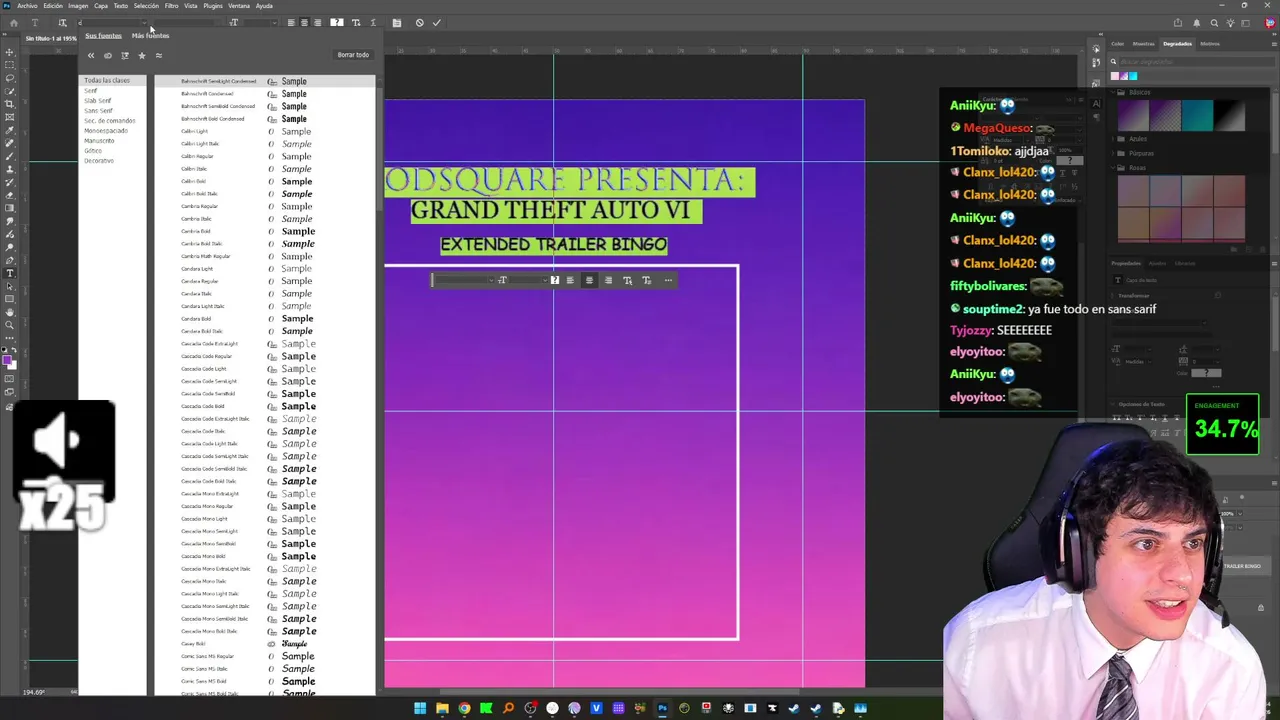Toggle variable fonts filter icon
This screenshot has height=720, width=1280.
(x=124, y=56)
